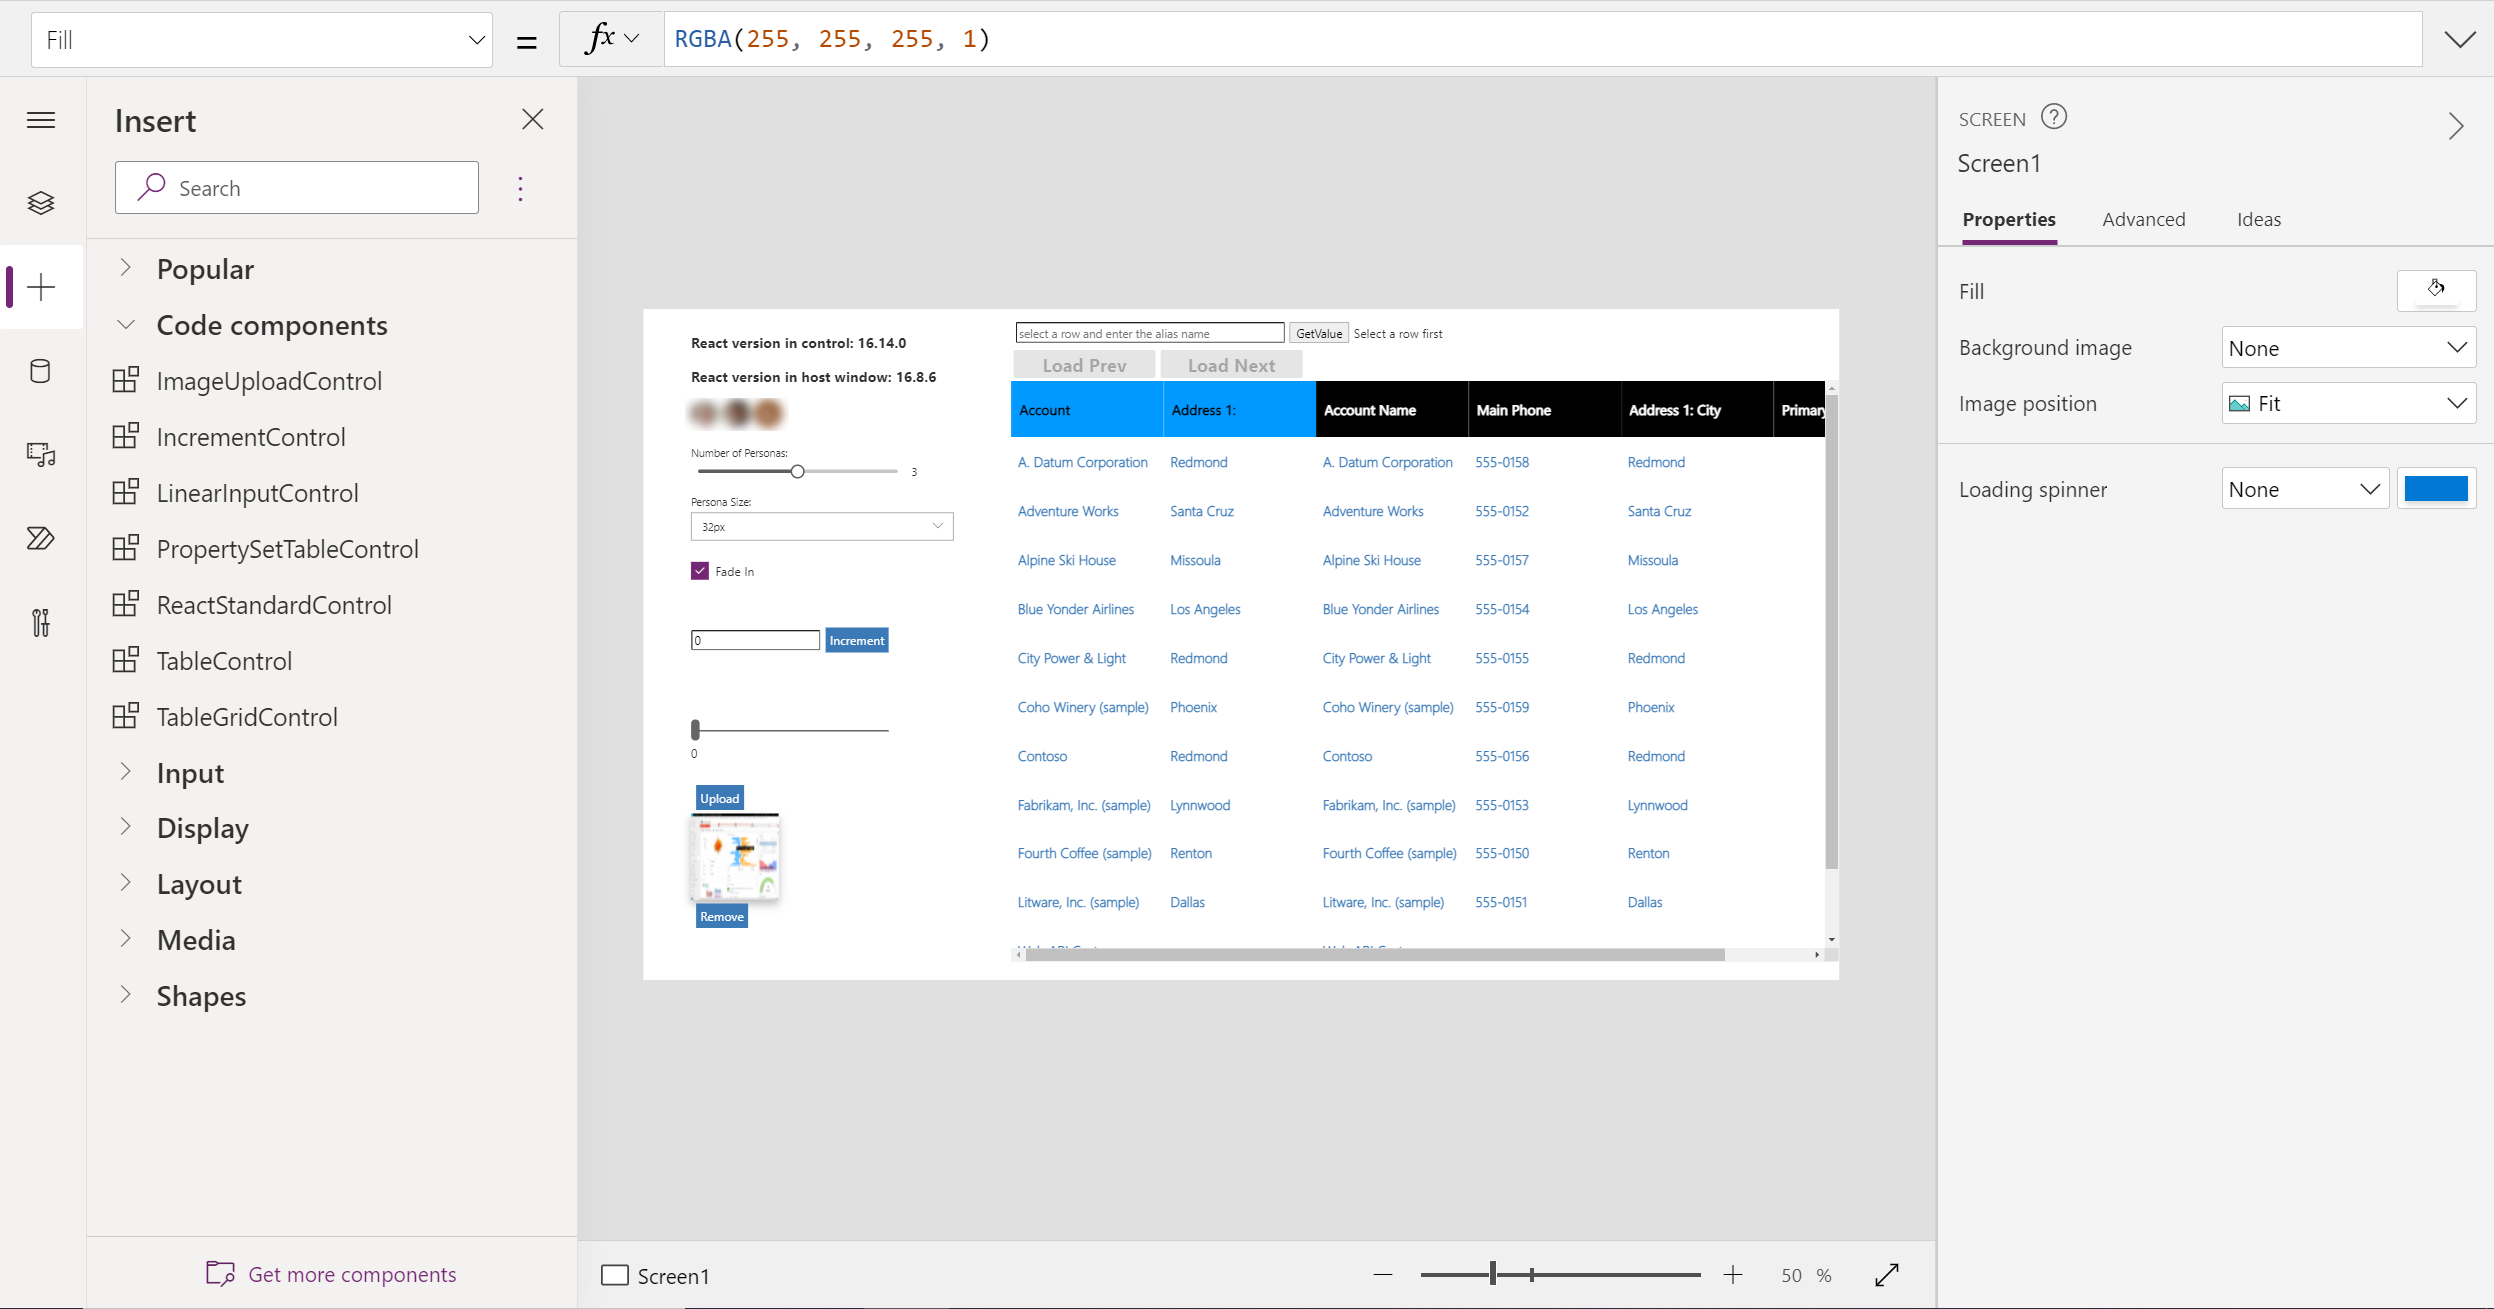Click the ellipsis menu icon in Insert panel
This screenshot has height=1309, width=2494.
(x=521, y=188)
